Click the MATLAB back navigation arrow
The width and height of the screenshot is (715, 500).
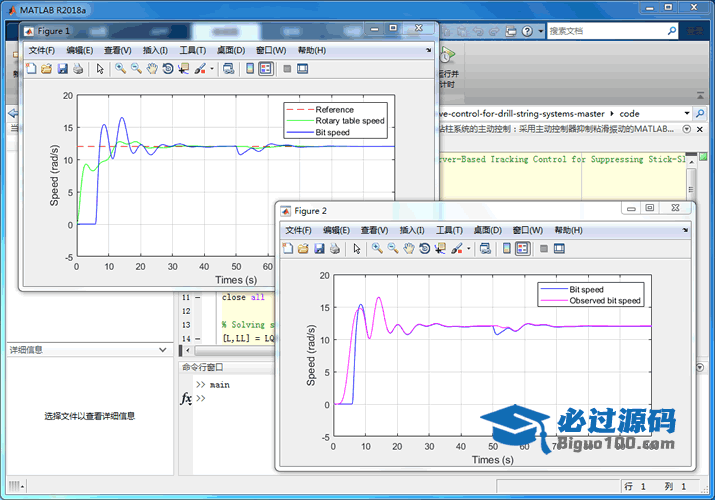(x=13, y=113)
